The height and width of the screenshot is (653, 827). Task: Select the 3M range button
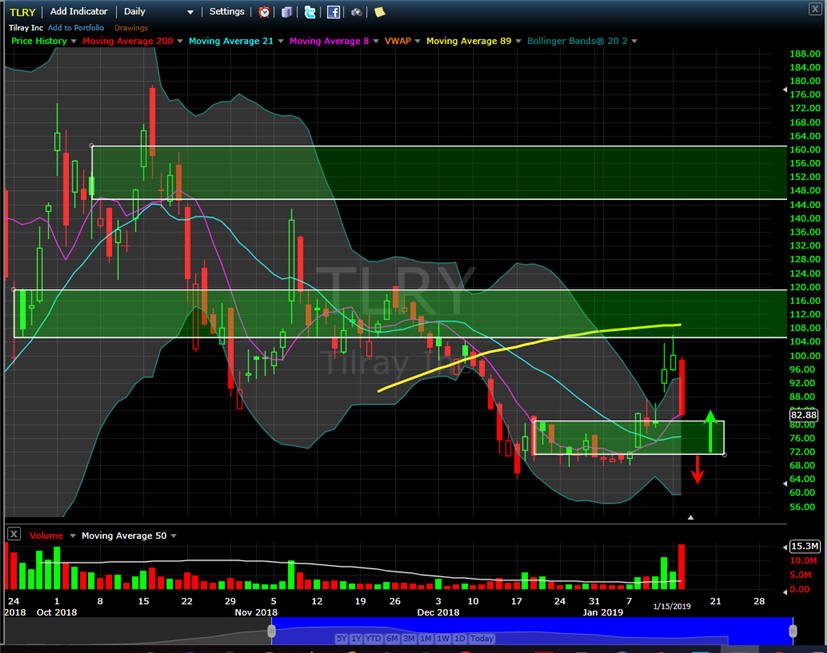(409, 638)
